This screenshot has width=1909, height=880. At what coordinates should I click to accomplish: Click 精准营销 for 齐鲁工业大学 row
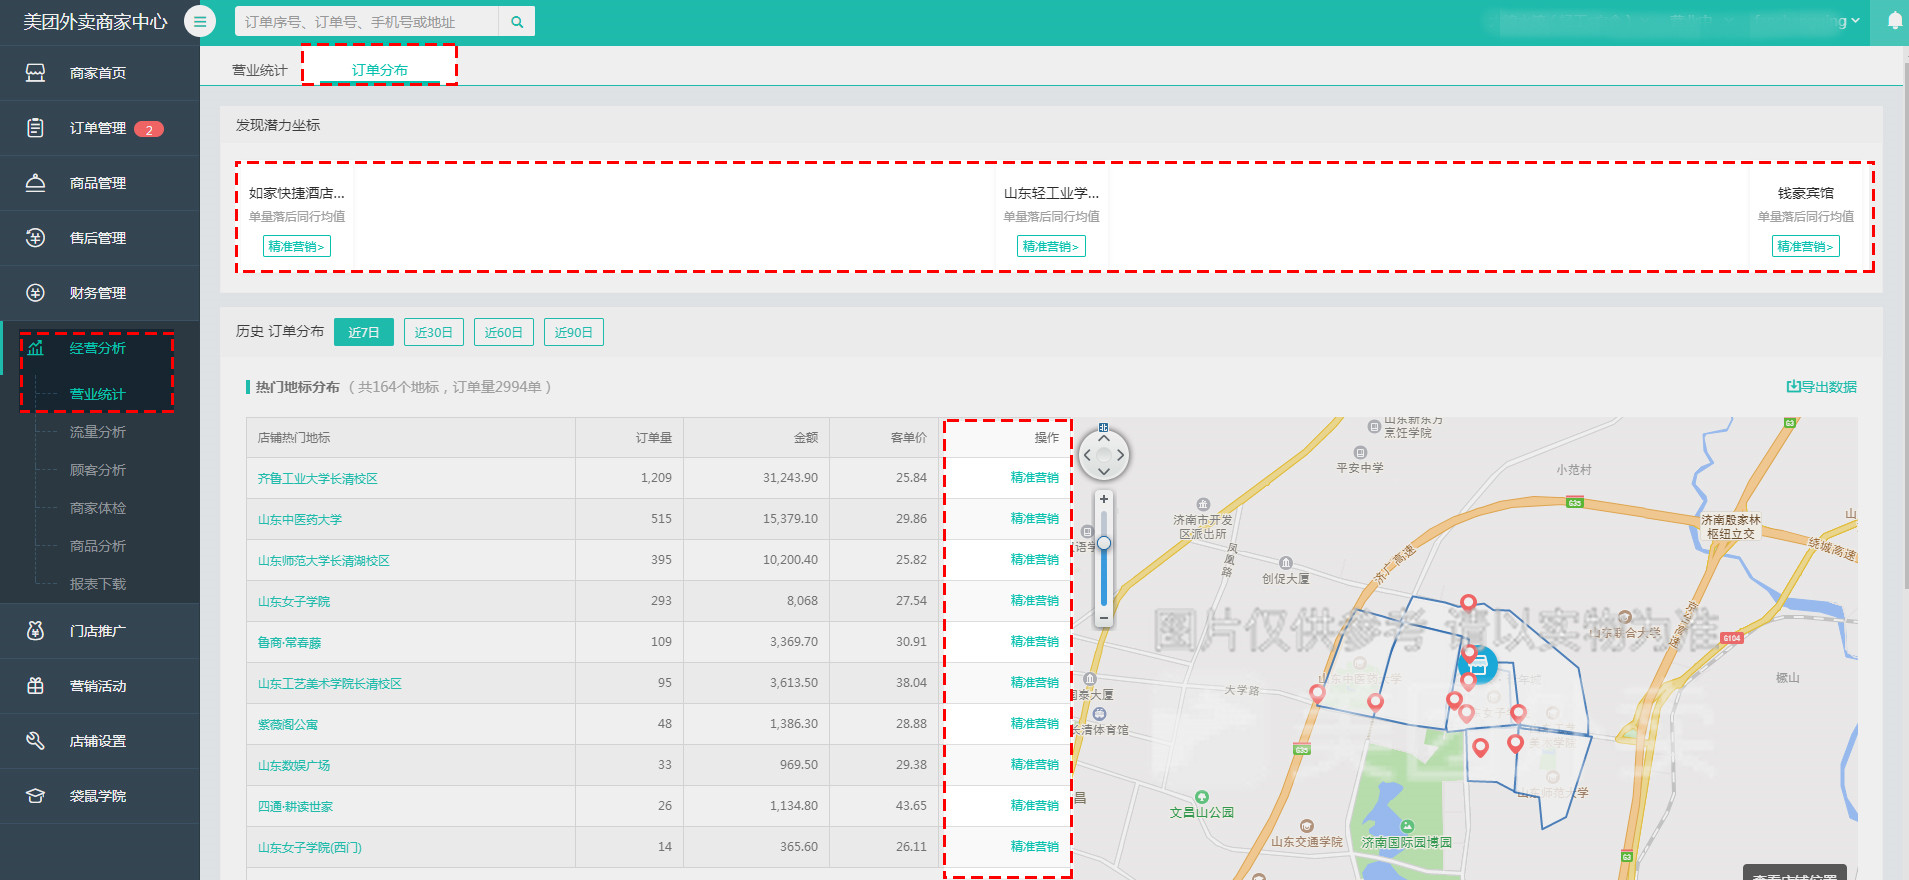pyautogui.click(x=1034, y=478)
